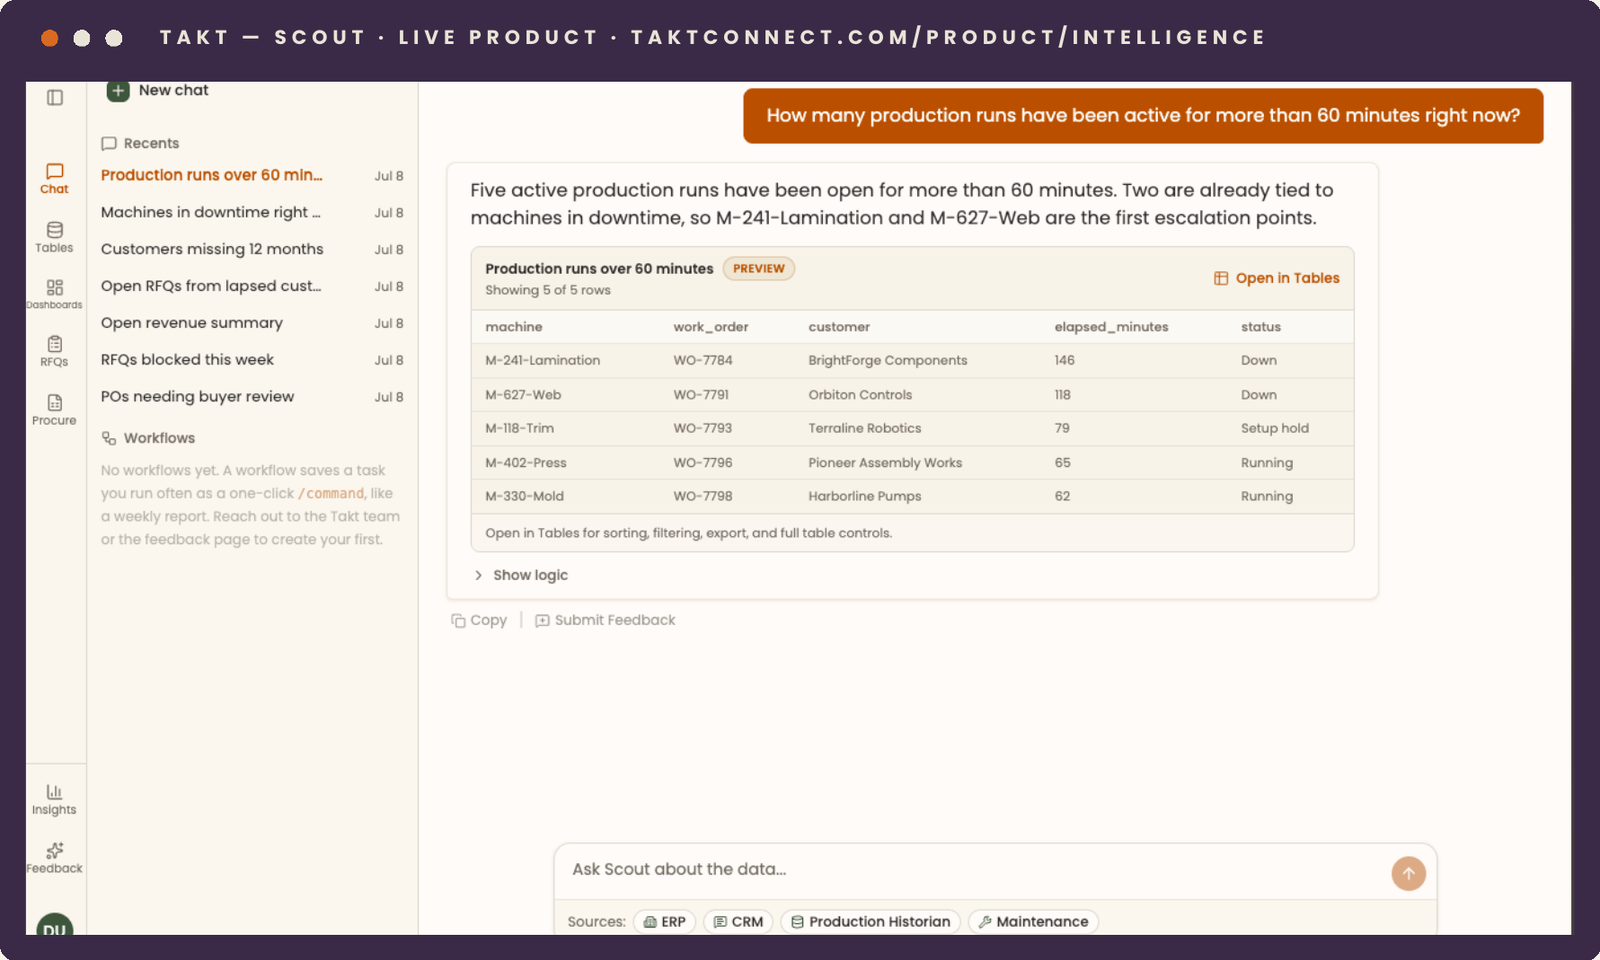Screen dimensions: 1600x960
Task: Click the user avatar at sidebar bottom
Action: [x=55, y=924]
